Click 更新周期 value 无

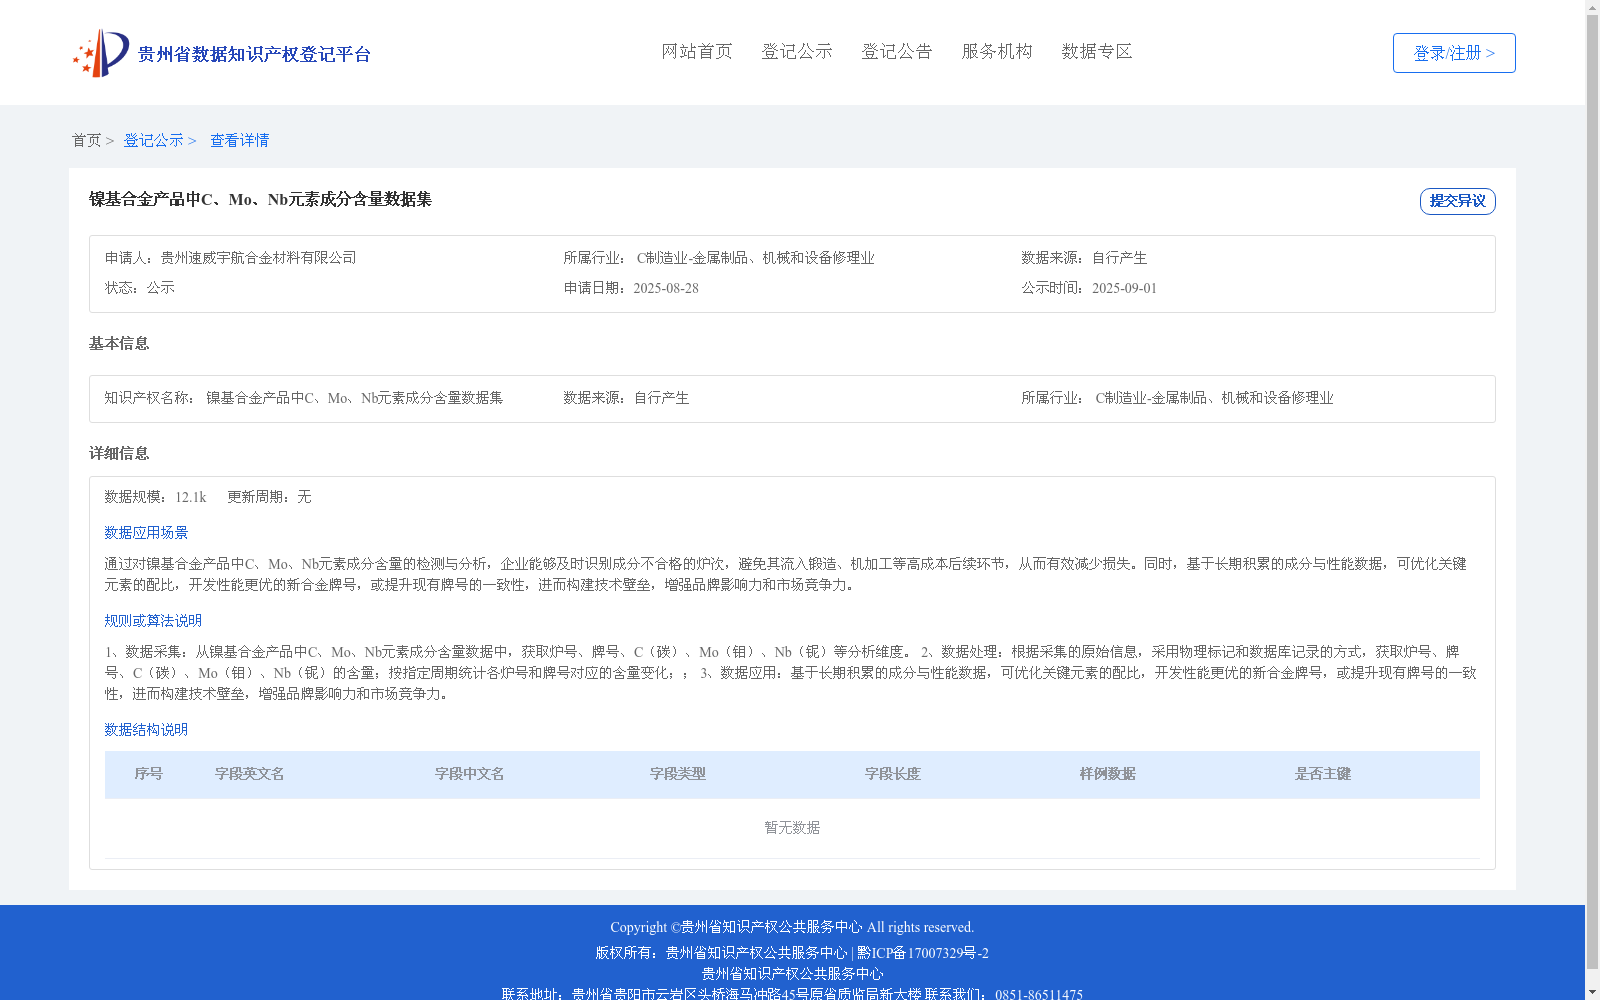pyautogui.click(x=304, y=497)
